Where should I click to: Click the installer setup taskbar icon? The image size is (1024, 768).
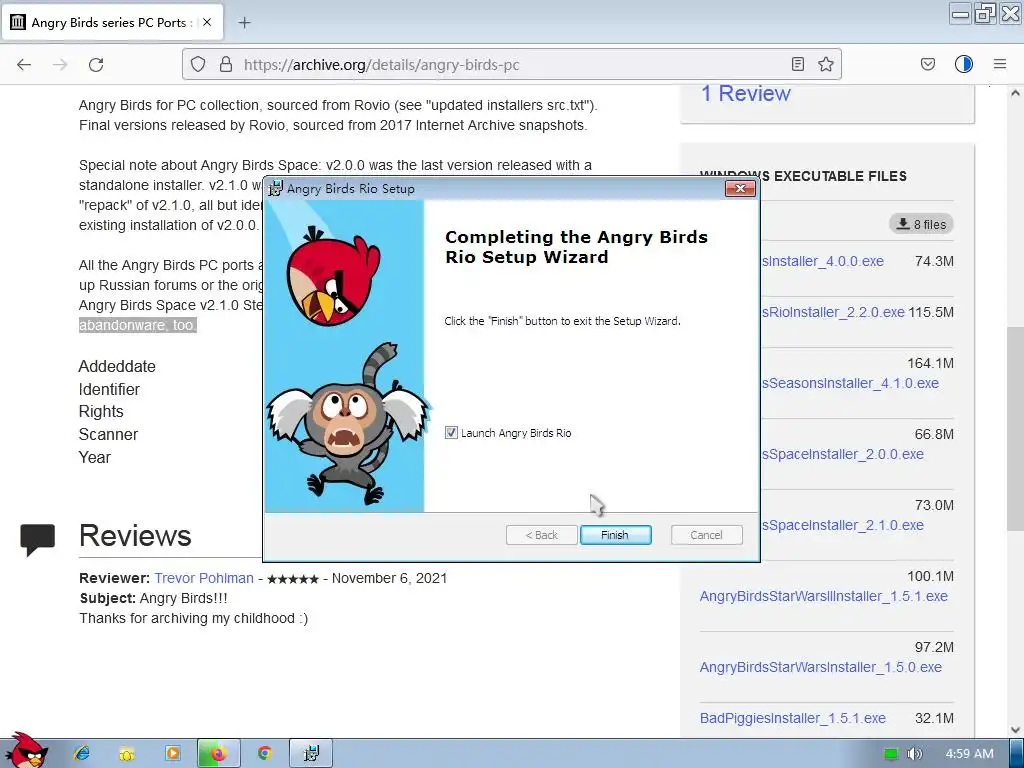[x=311, y=754]
